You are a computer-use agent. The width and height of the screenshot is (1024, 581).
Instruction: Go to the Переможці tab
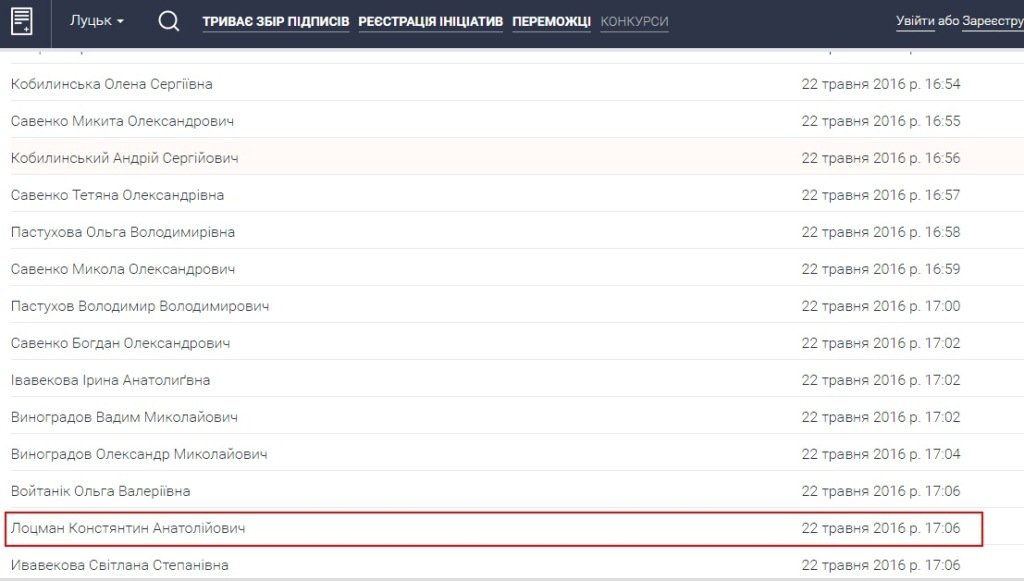click(x=551, y=21)
